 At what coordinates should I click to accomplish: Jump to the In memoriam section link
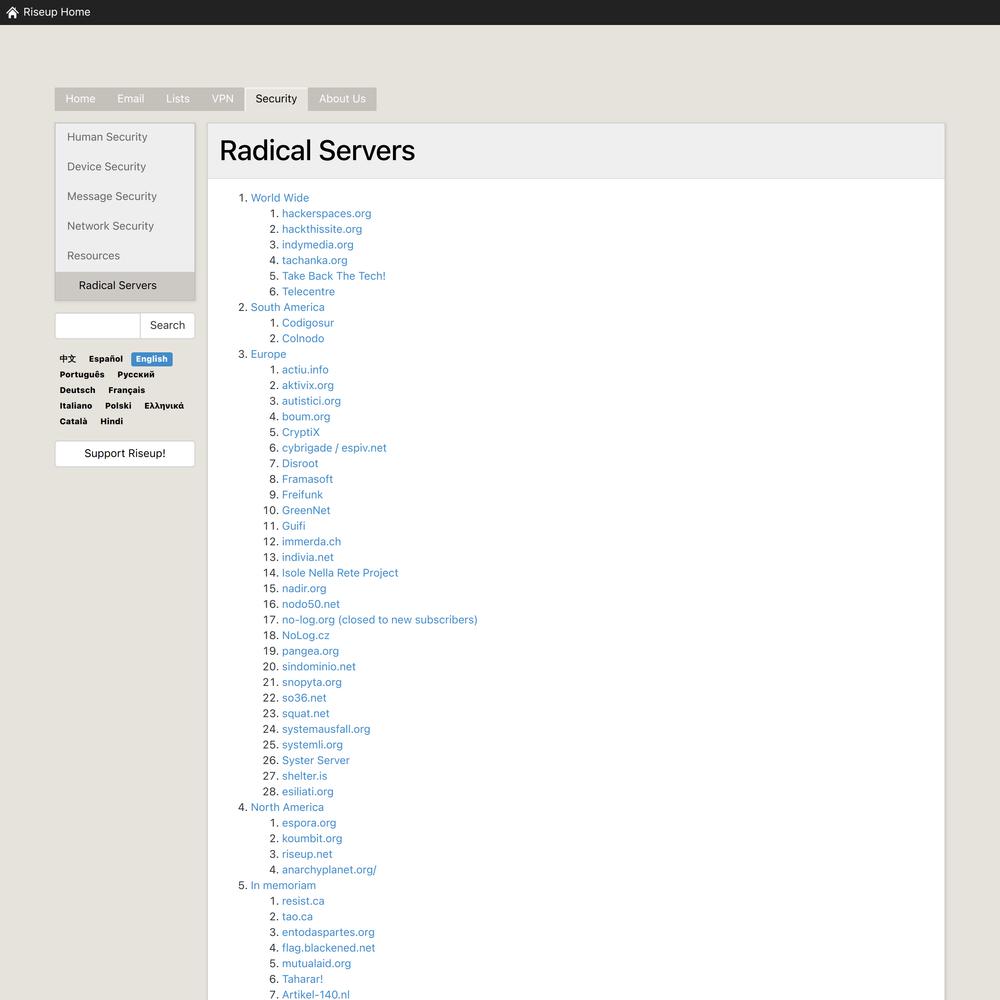click(x=283, y=885)
